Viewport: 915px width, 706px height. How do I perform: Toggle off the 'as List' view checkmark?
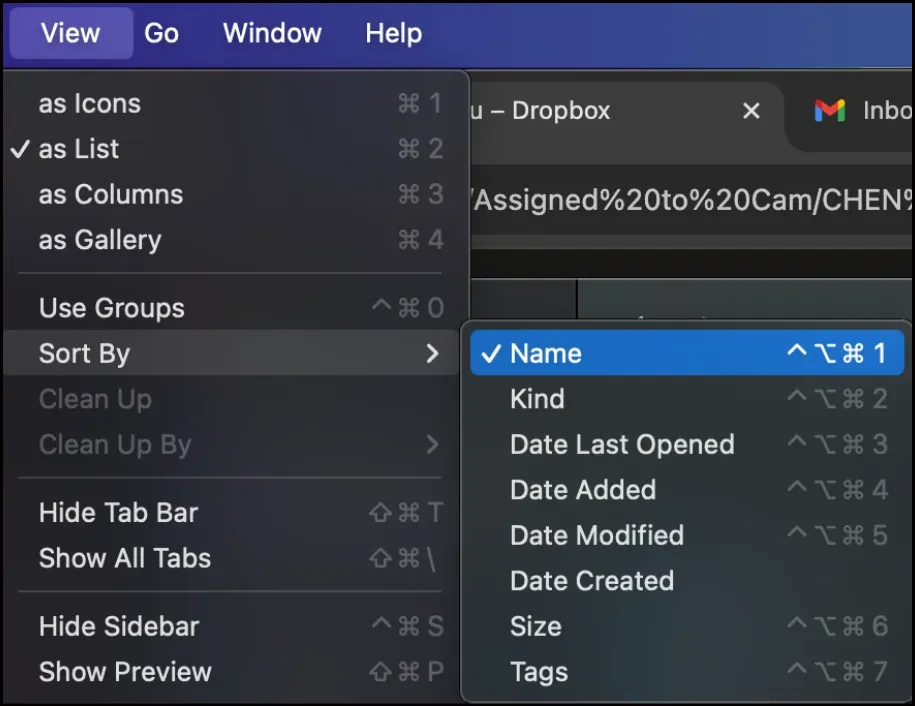pos(79,149)
